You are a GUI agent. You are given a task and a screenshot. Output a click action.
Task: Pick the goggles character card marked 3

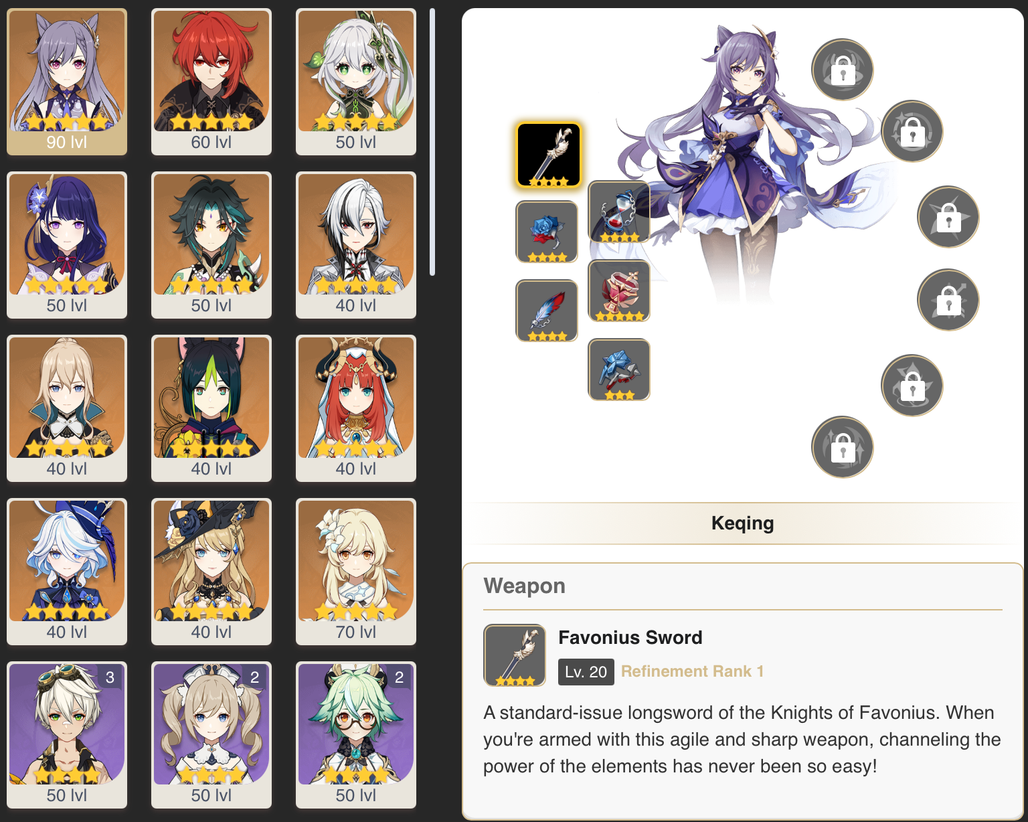[x=67, y=735]
